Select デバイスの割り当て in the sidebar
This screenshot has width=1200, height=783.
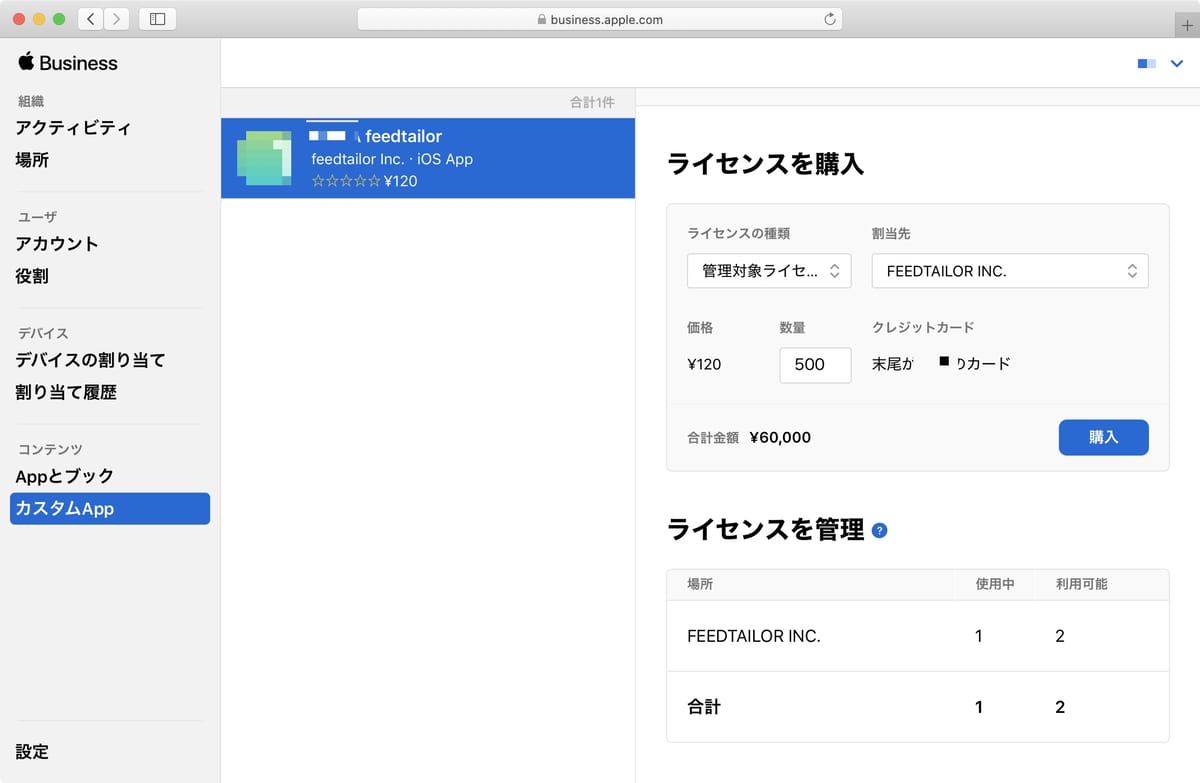pyautogui.click(x=90, y=360)
